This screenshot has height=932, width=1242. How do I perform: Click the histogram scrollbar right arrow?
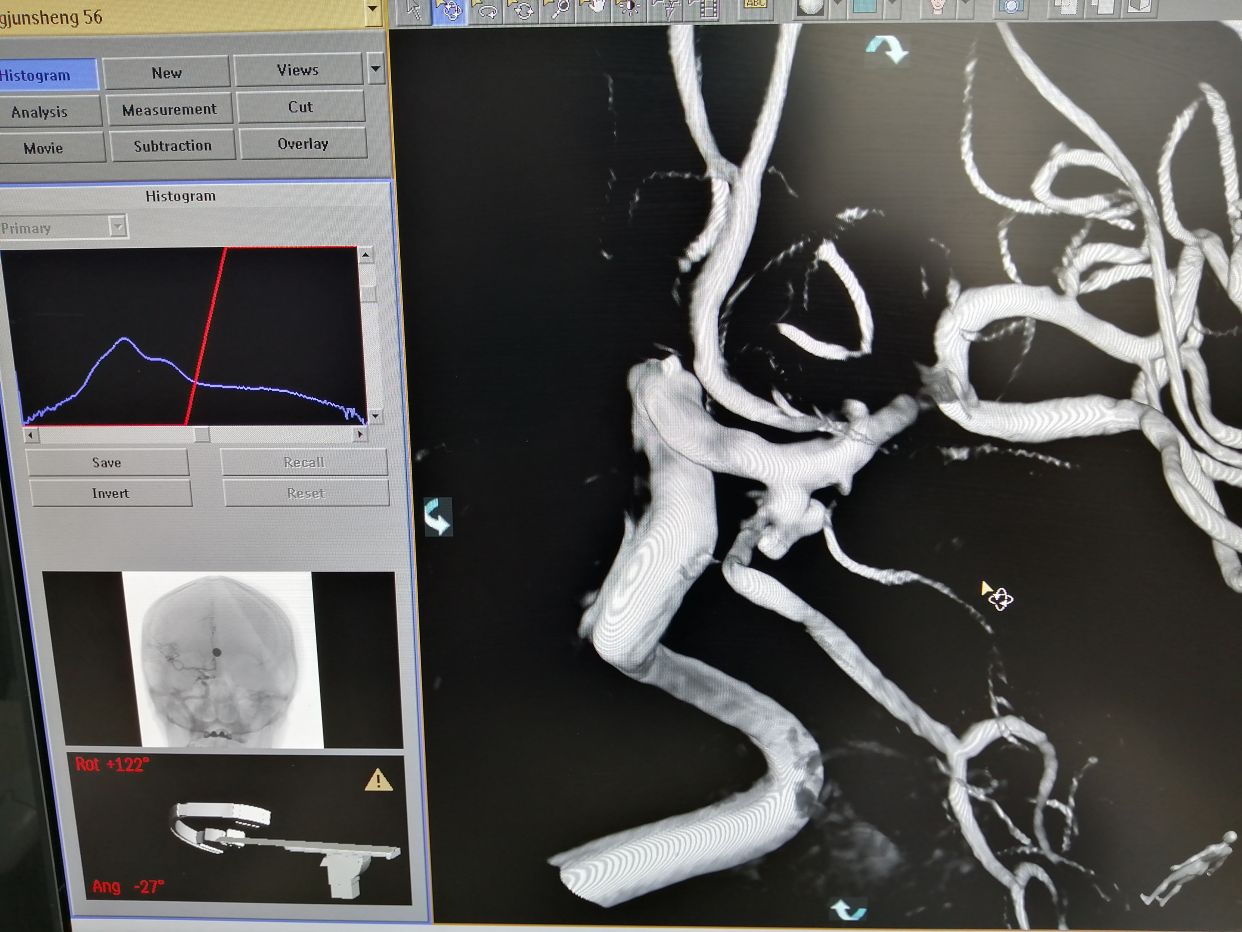(360, 435)
